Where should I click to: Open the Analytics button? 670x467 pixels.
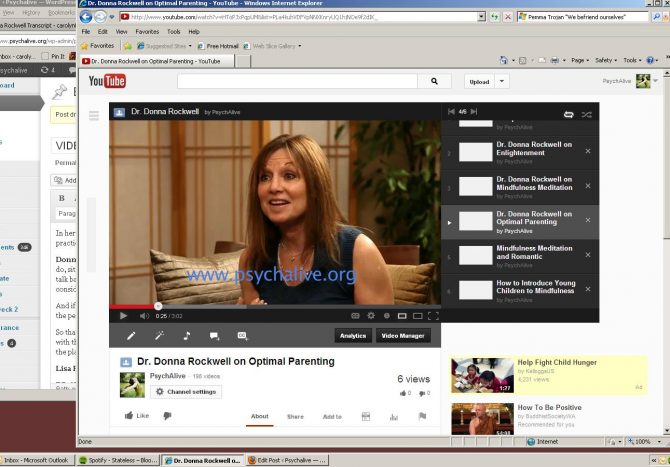[x=353, y=336]
